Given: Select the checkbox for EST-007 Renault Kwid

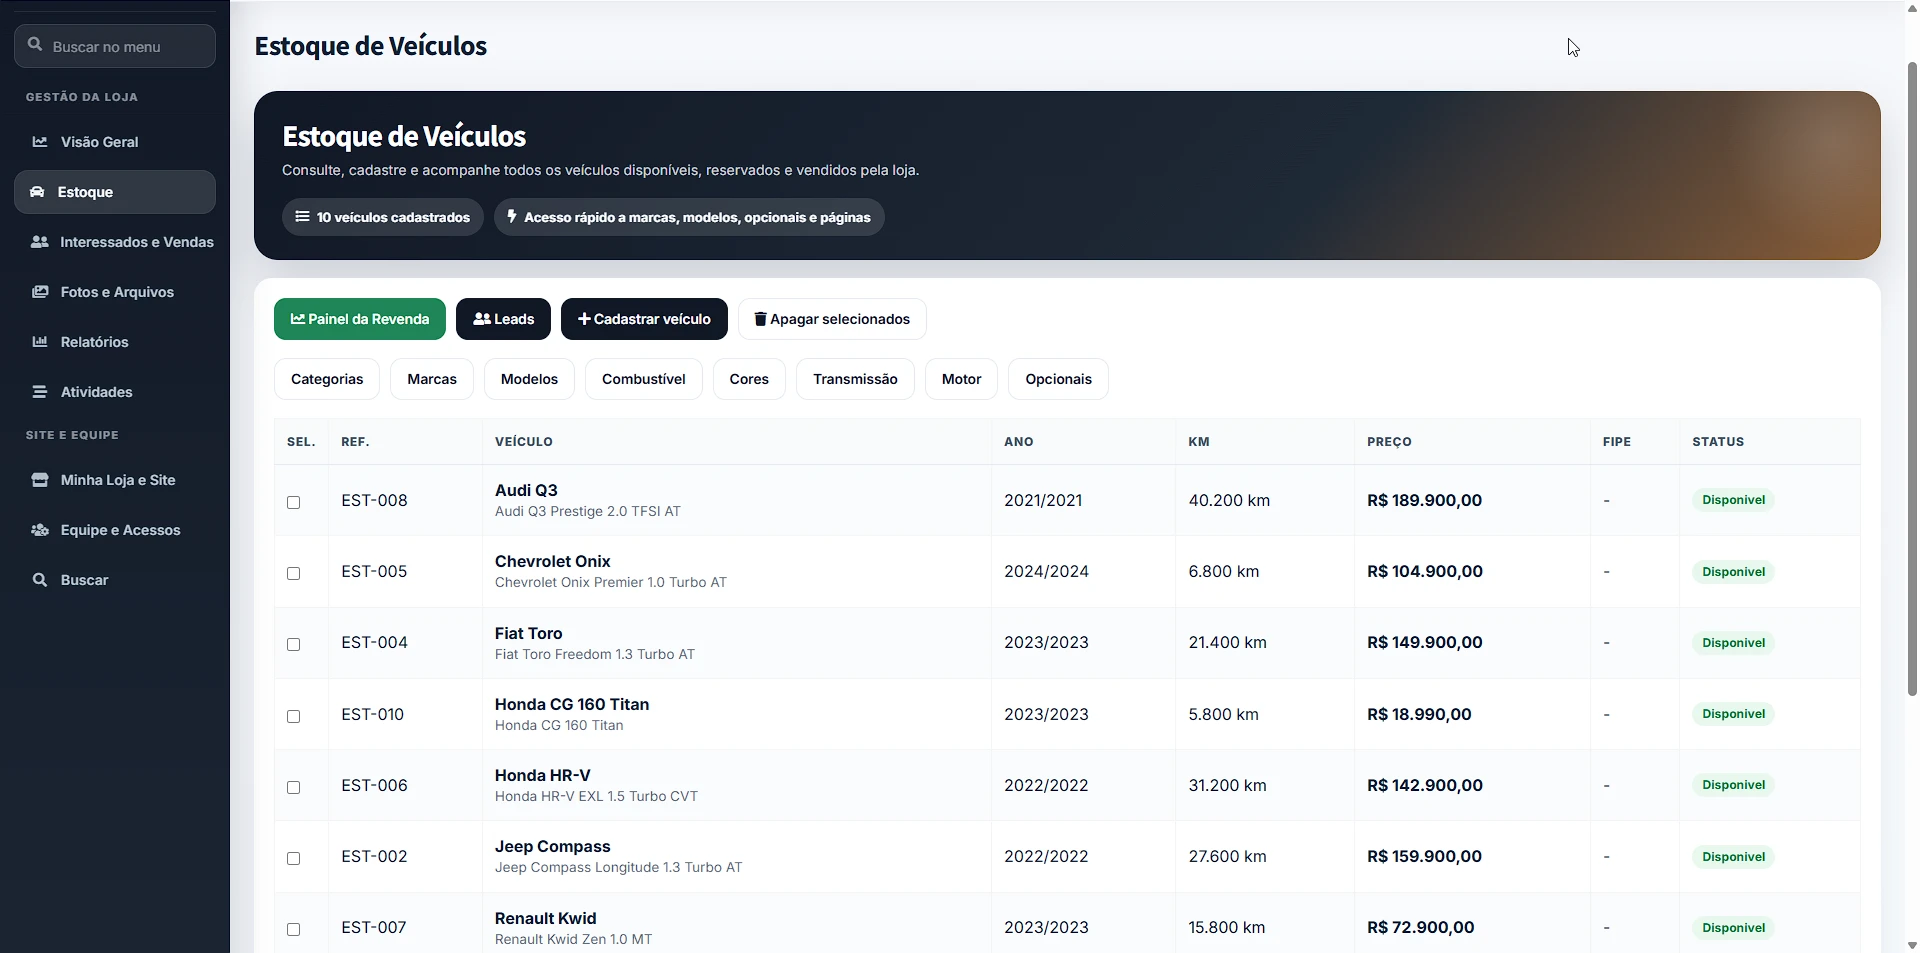Looking at the screenshot, I should [294, 929].
